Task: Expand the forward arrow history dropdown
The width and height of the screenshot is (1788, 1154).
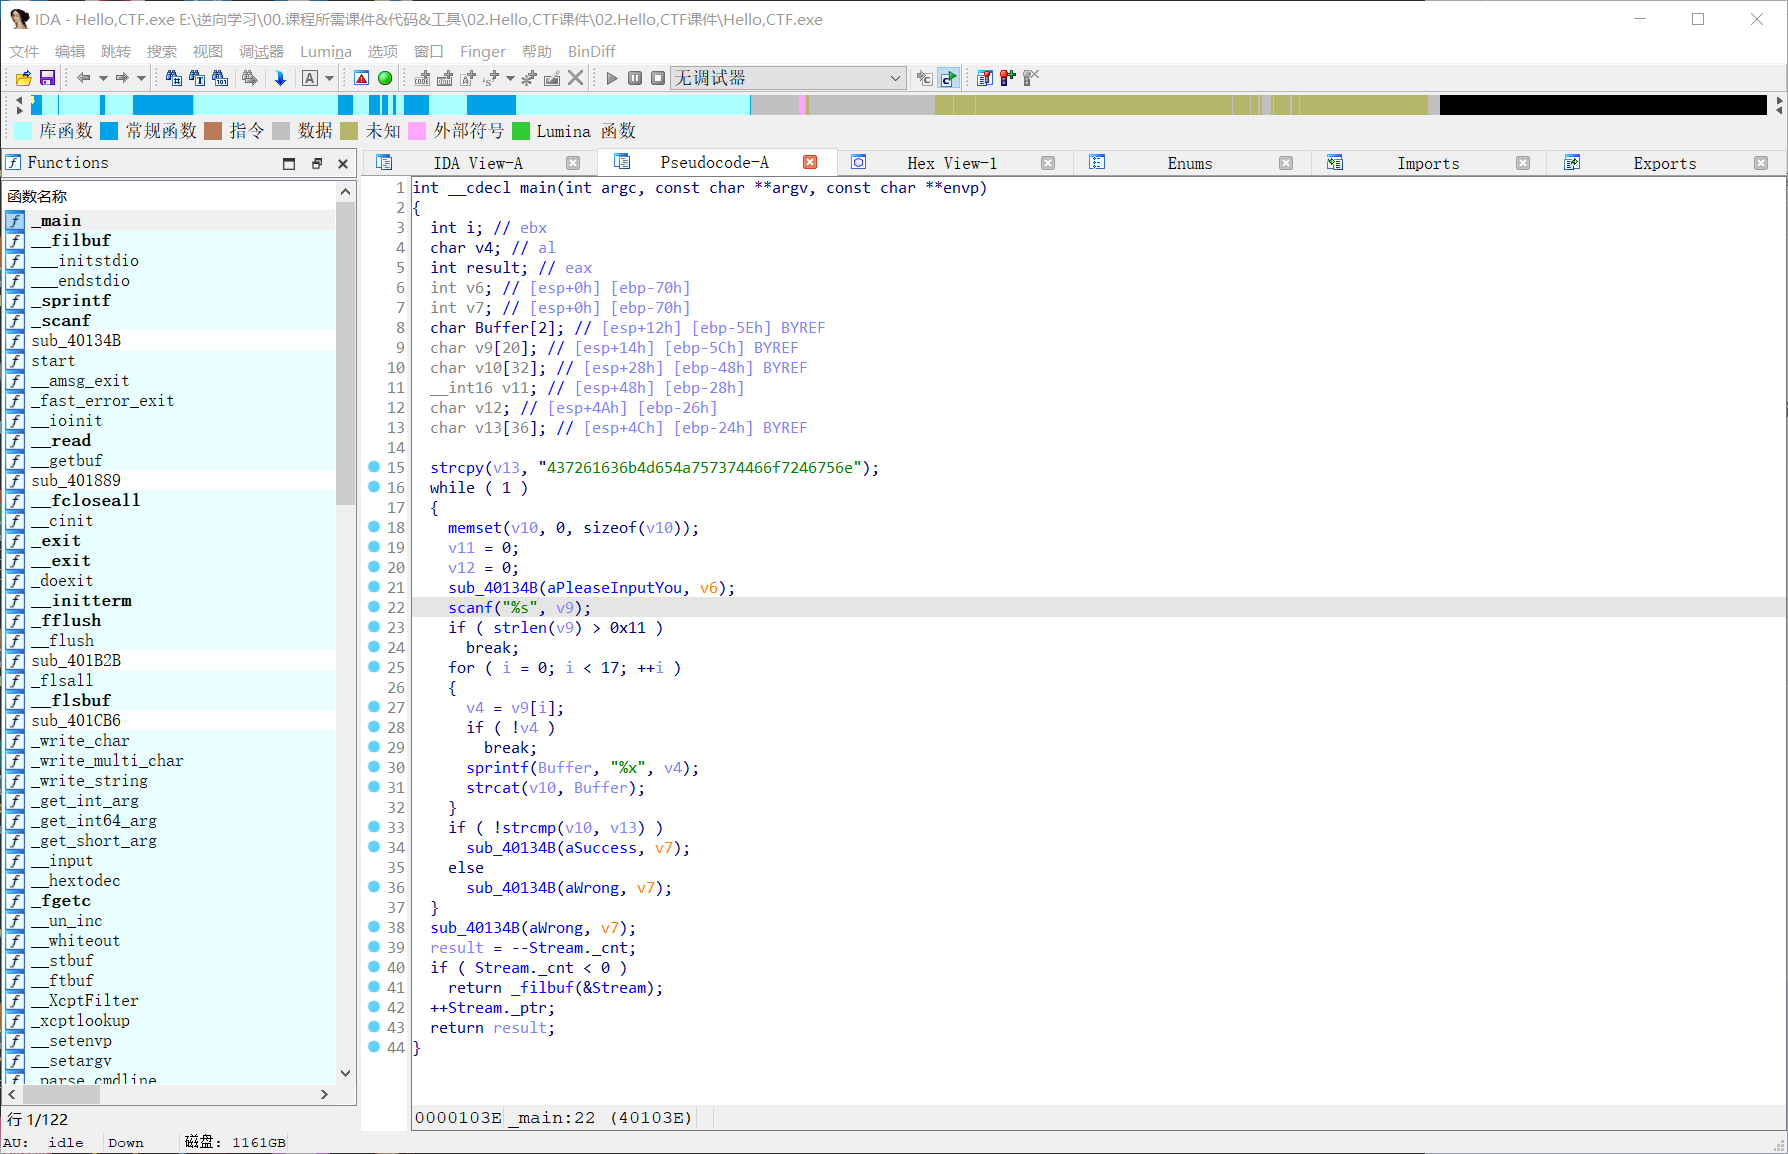Action: click(x=141, y=78)
